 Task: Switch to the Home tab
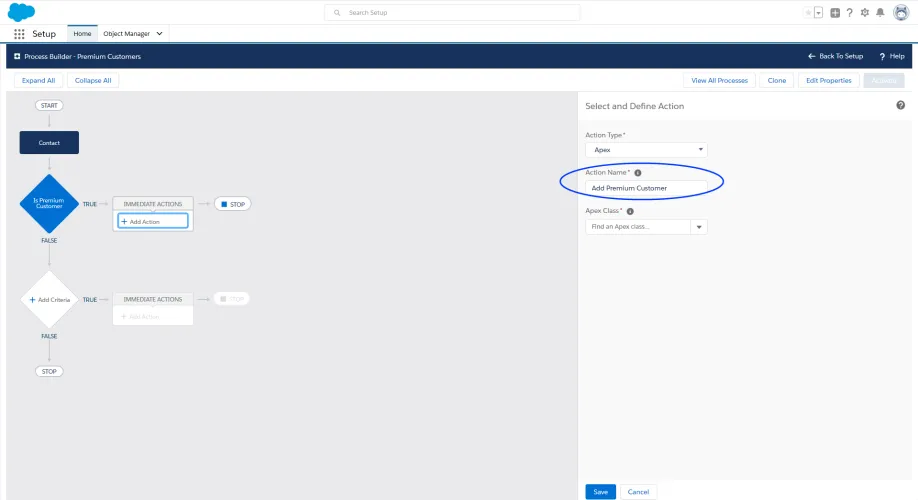pyautogui.click(x=82, y=33)
